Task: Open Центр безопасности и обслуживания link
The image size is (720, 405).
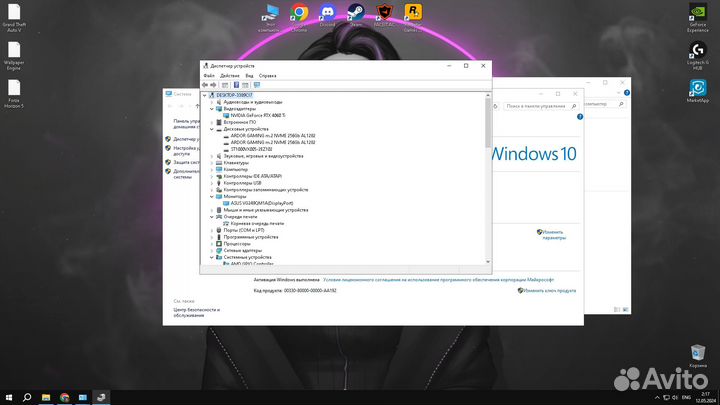Action: (197, 313)
